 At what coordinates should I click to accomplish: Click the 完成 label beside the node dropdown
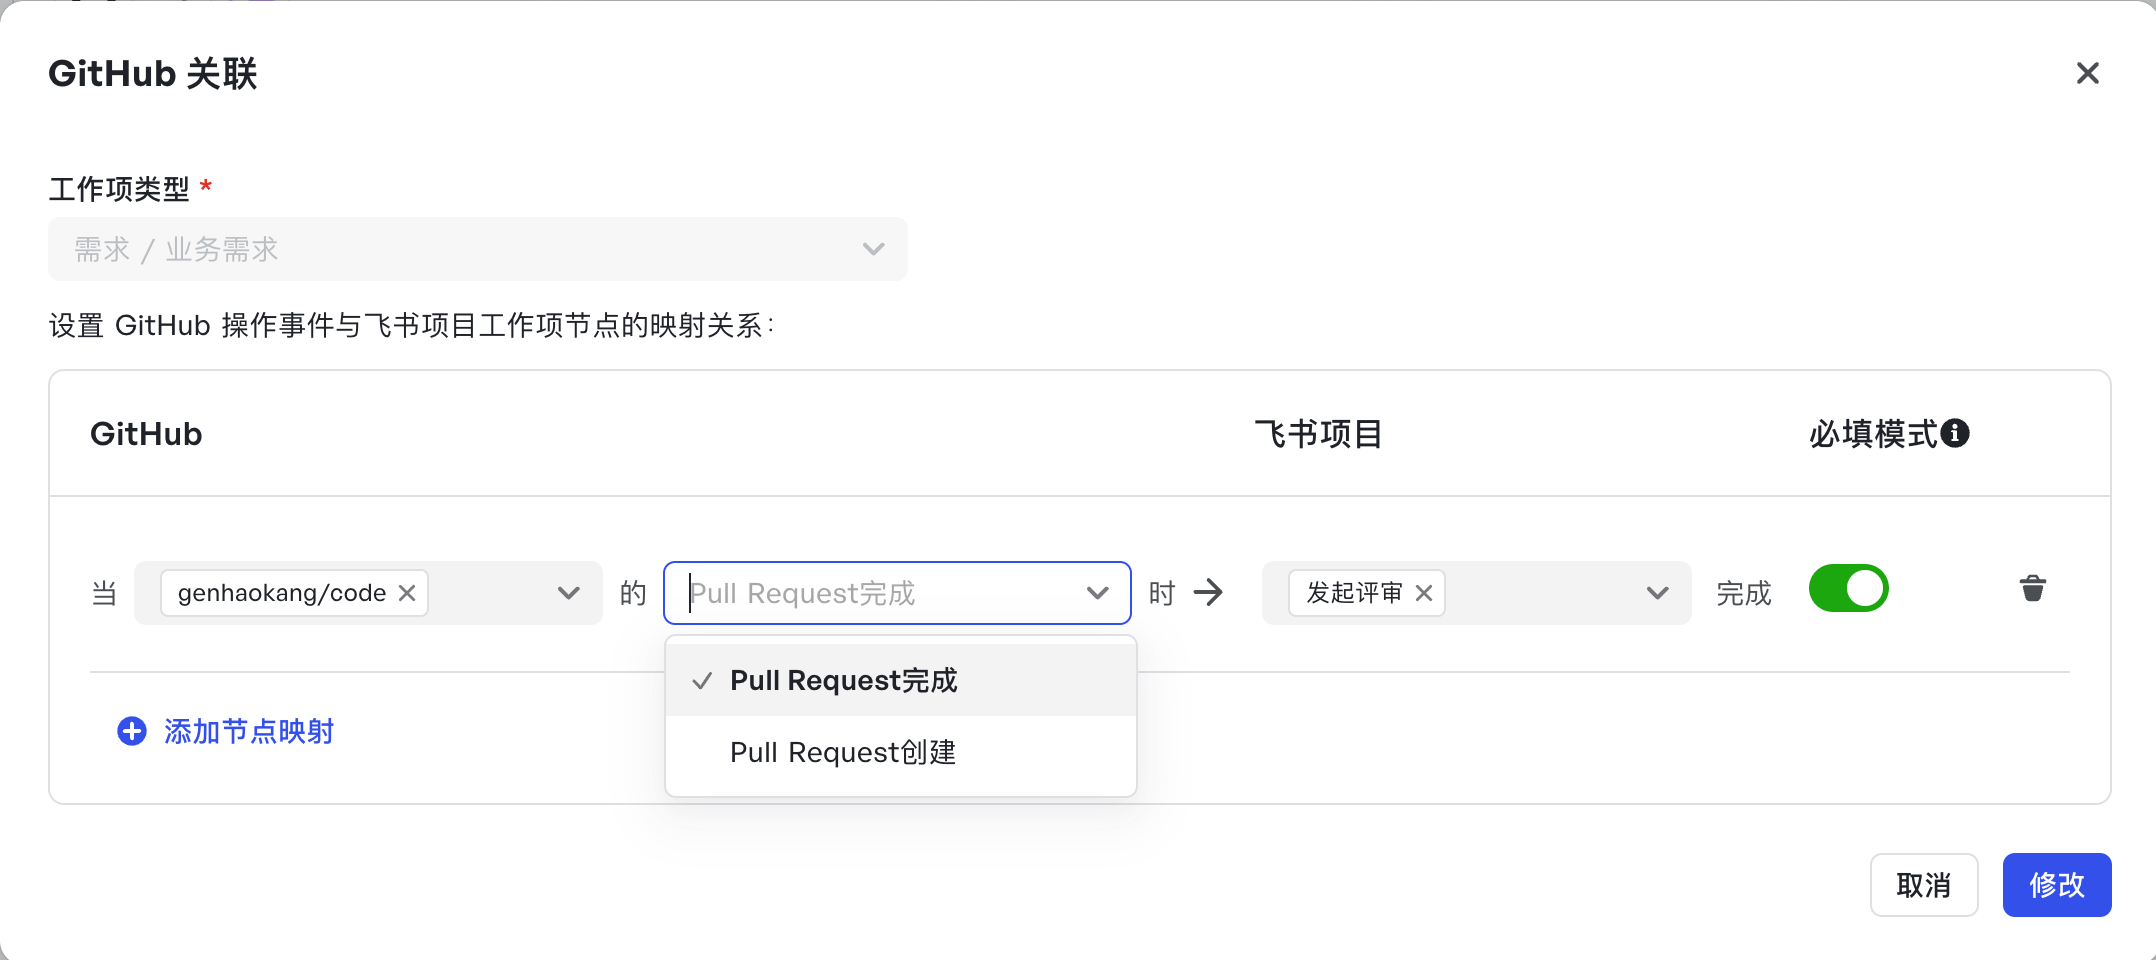tap(1744, 593)
